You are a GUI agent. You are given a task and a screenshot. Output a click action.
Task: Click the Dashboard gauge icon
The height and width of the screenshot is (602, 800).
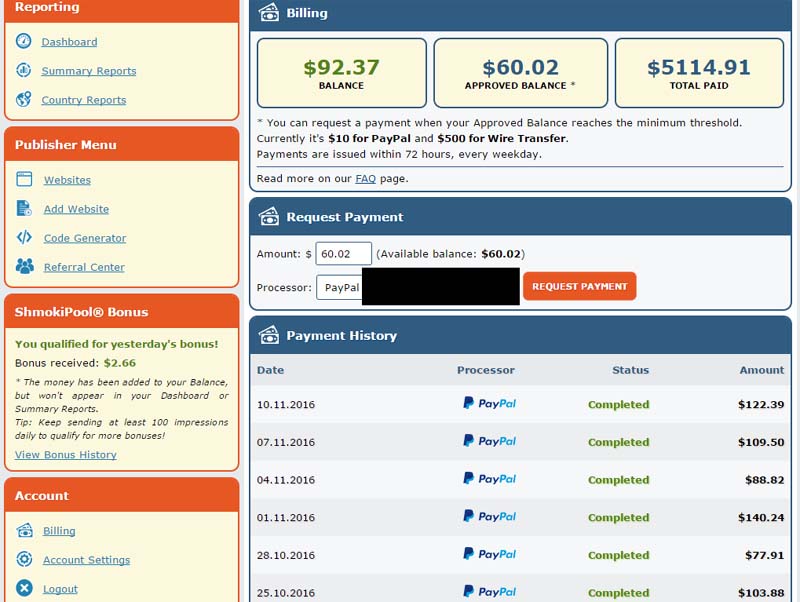[x=23, y=41]
